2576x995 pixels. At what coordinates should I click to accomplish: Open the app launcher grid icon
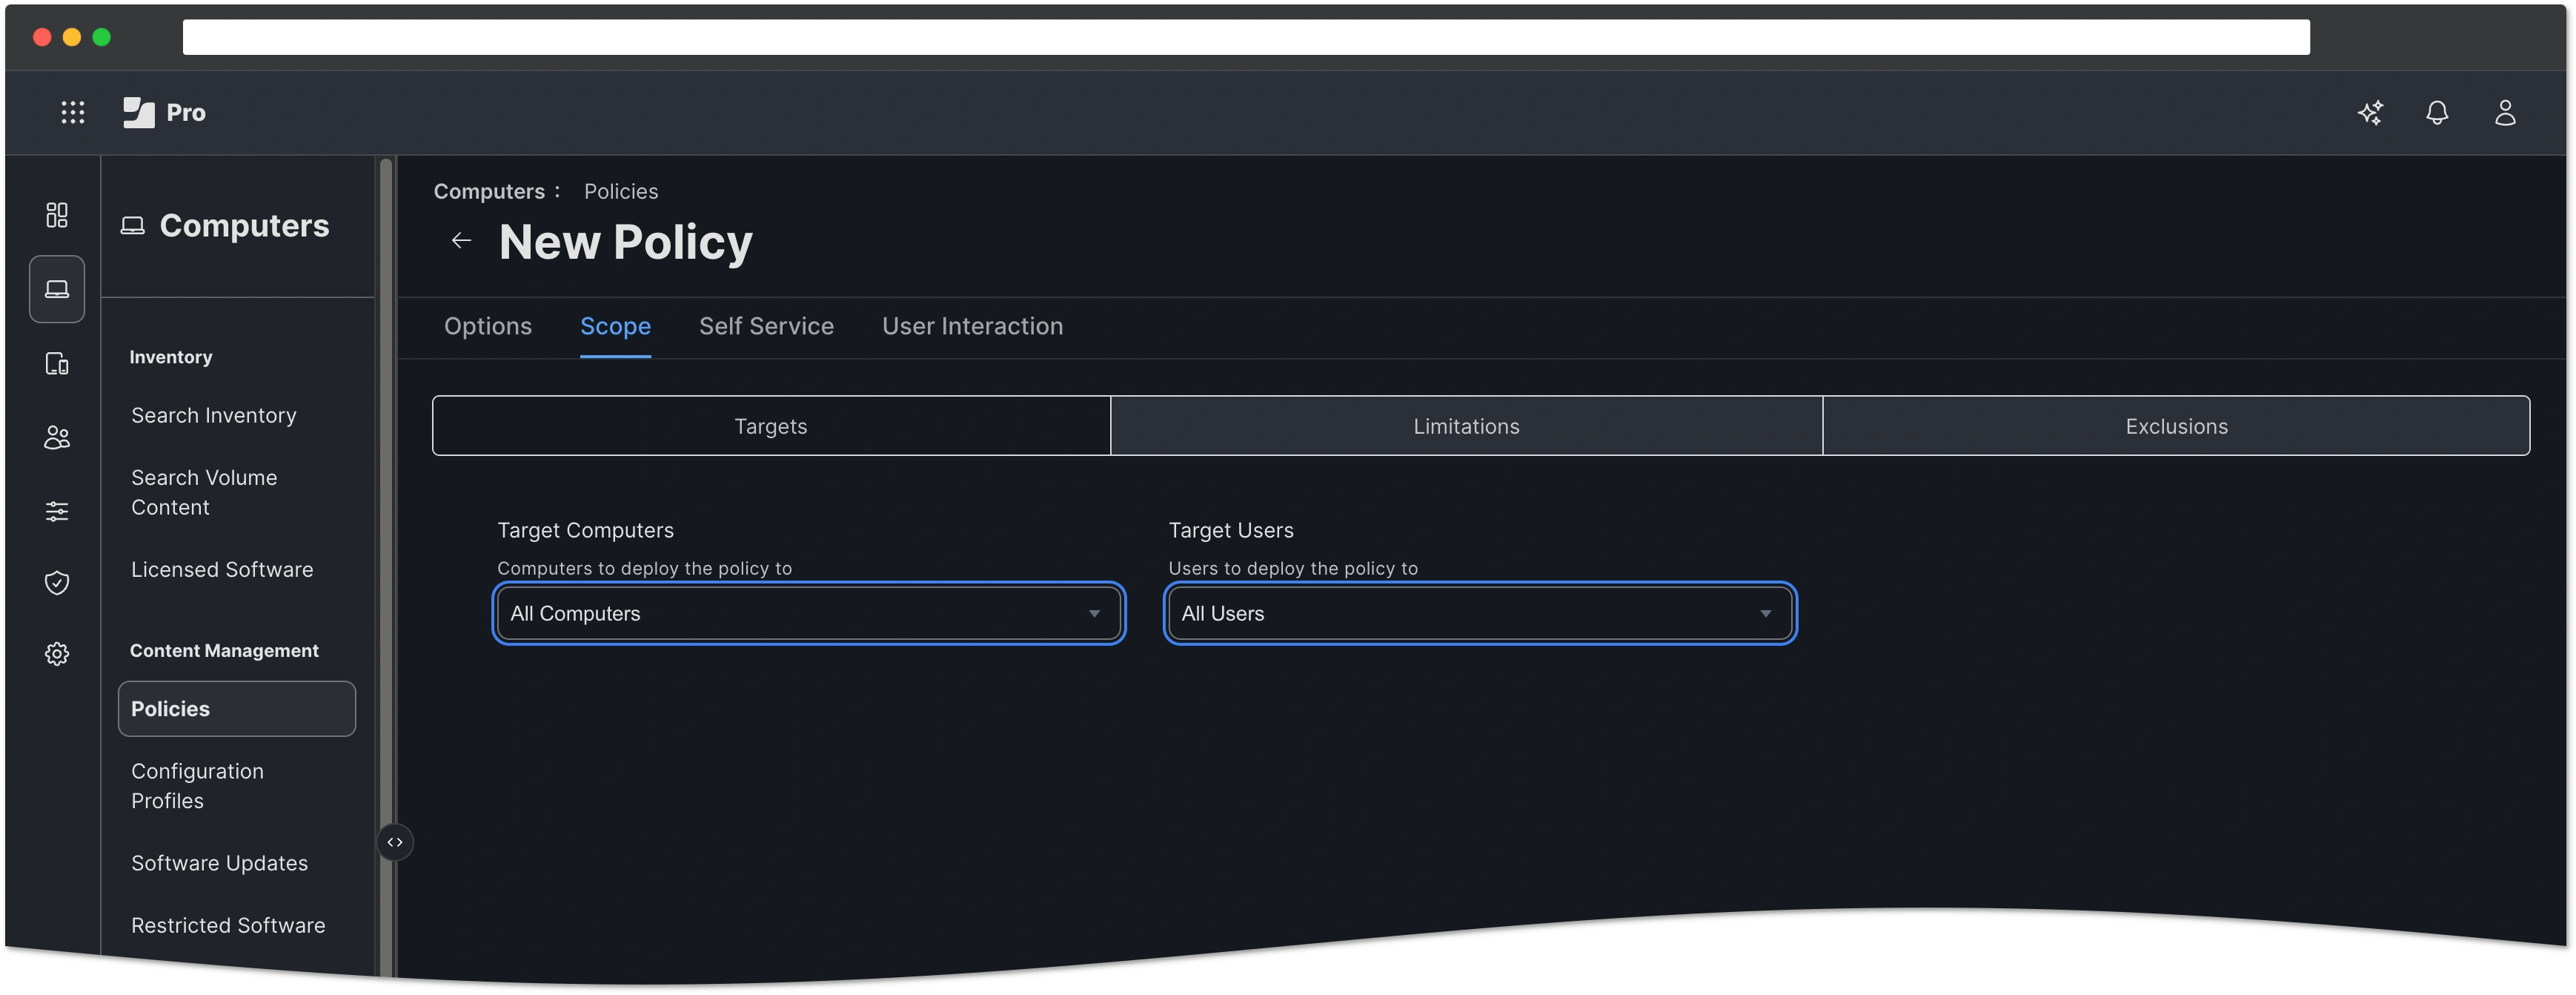(72, 112)
